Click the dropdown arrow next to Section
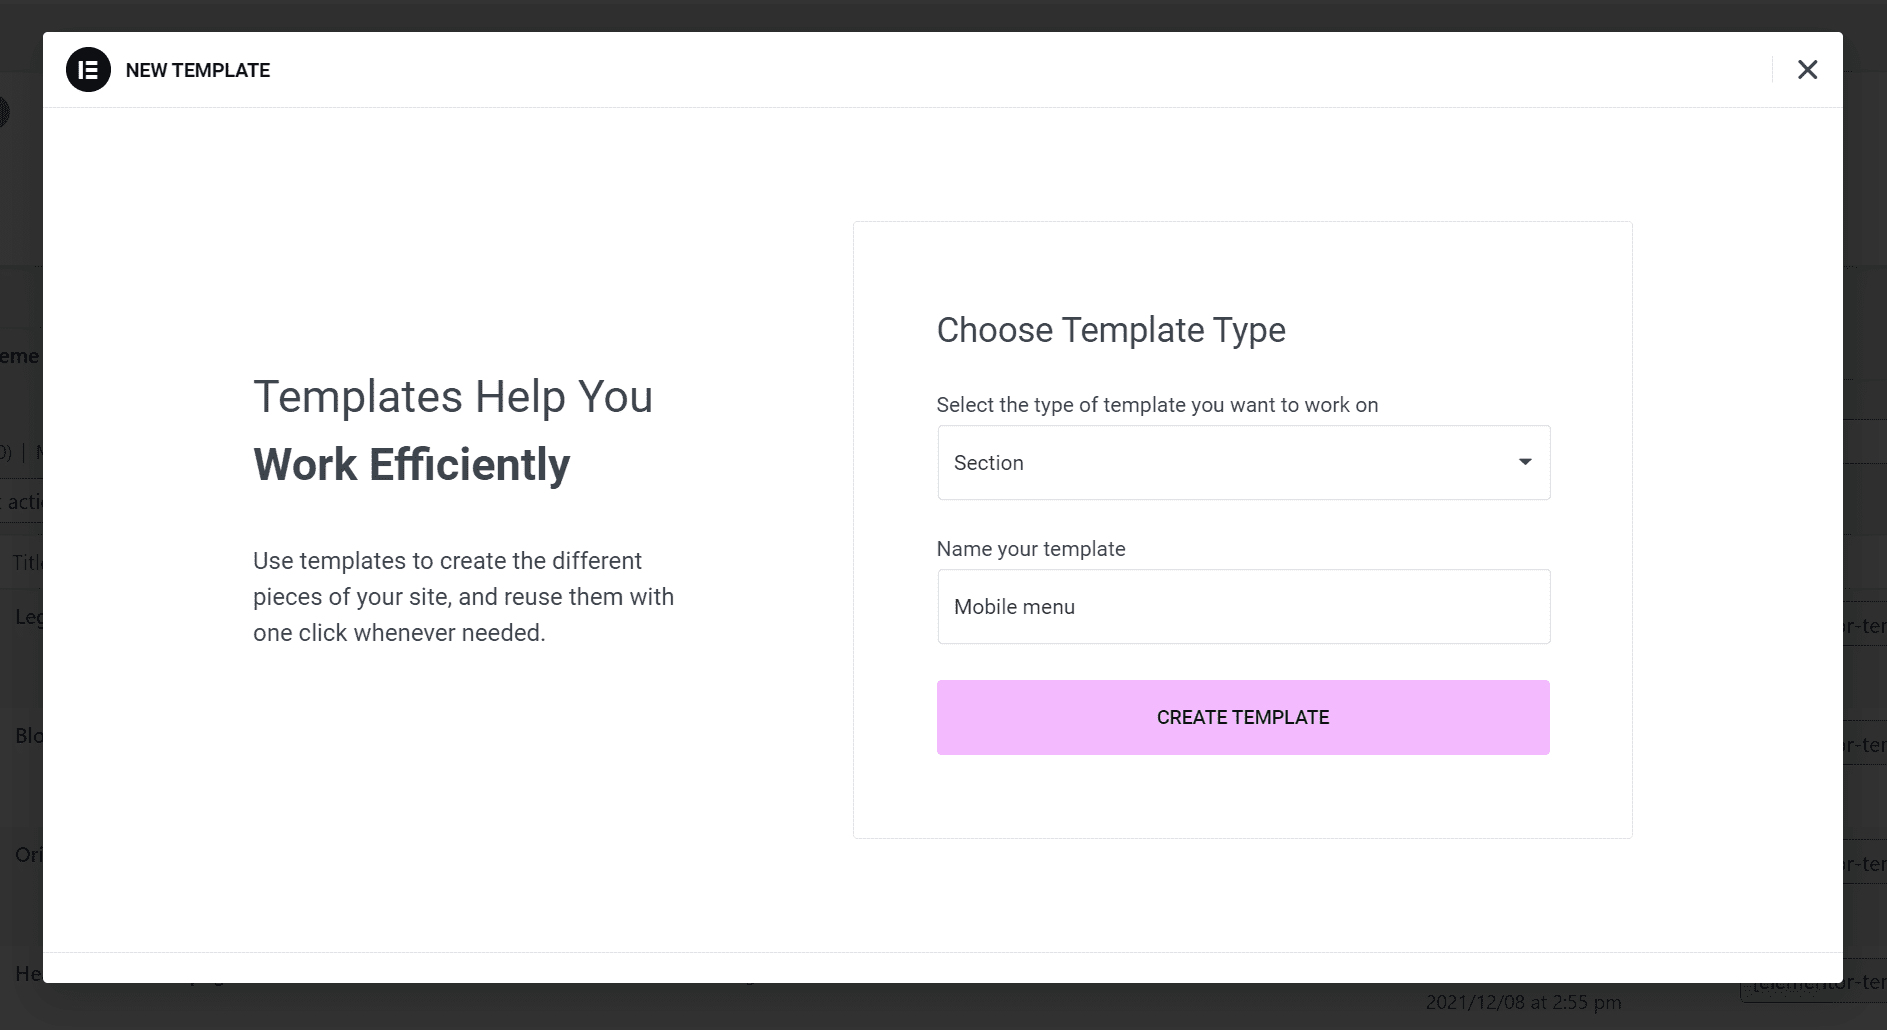Screen dimensions: 1887x1030 click(1524, 462)
